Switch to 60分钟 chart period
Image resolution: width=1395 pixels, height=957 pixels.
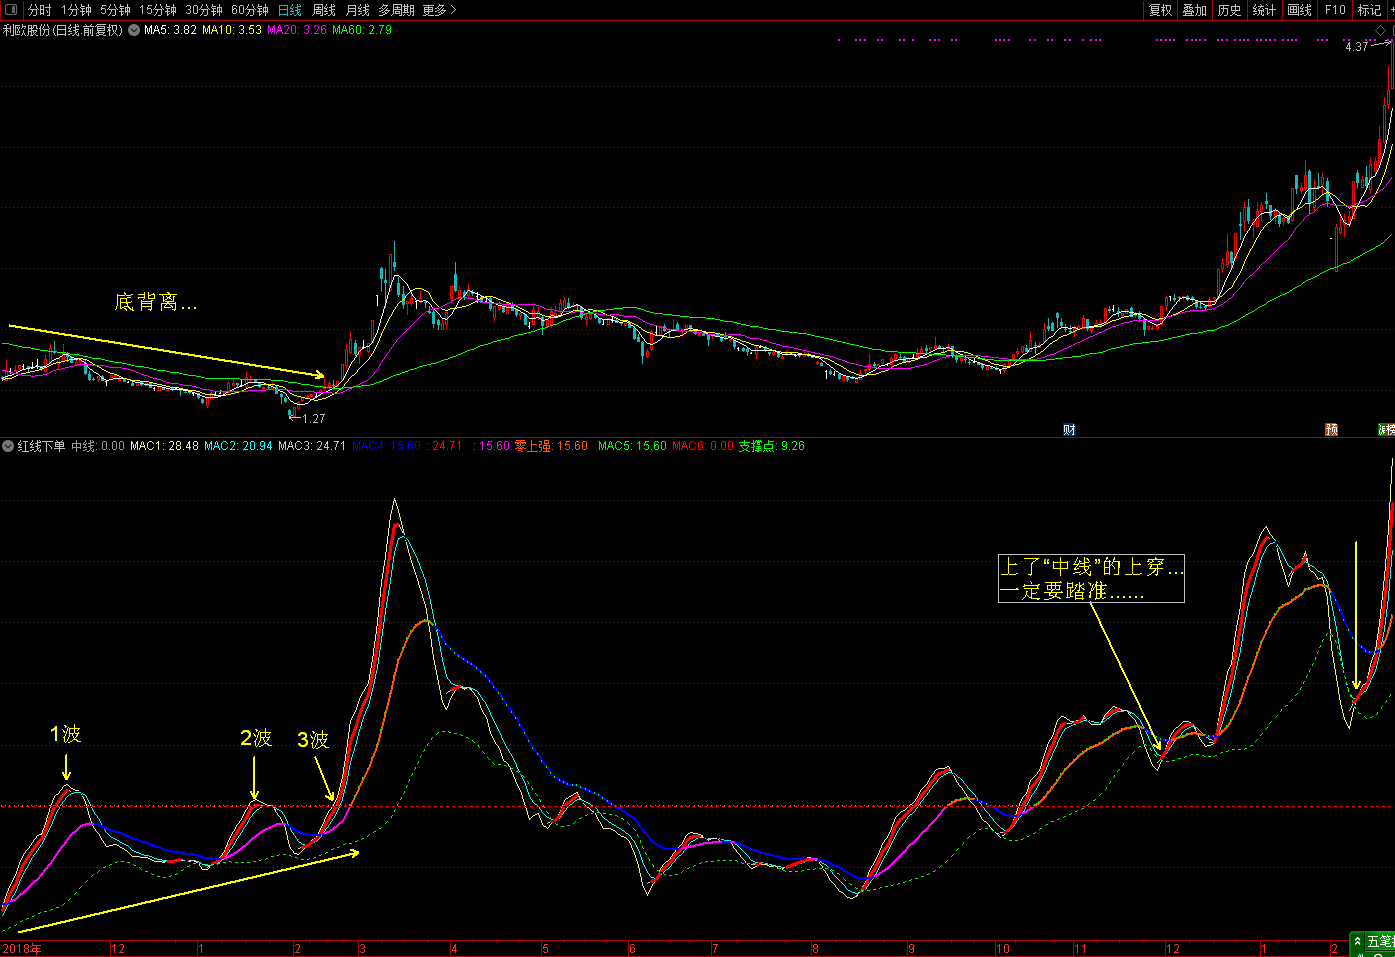250,10
